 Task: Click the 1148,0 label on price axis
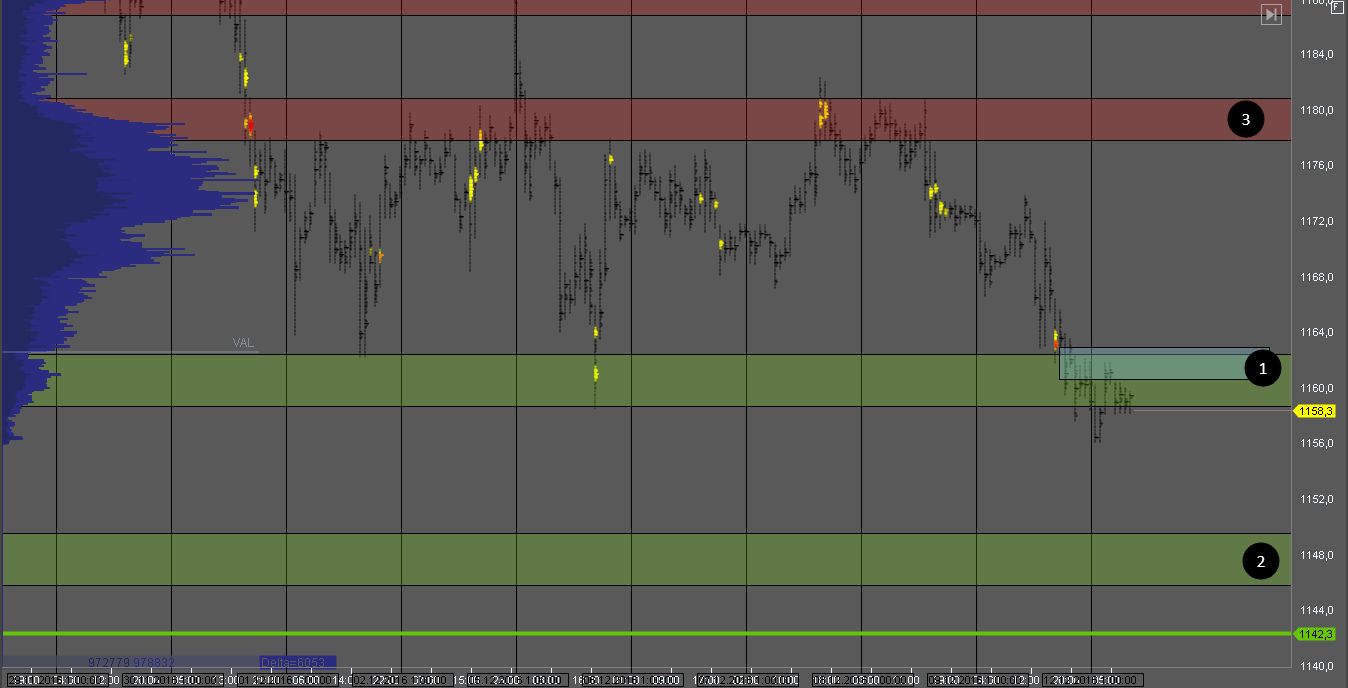click(1319, 555)
